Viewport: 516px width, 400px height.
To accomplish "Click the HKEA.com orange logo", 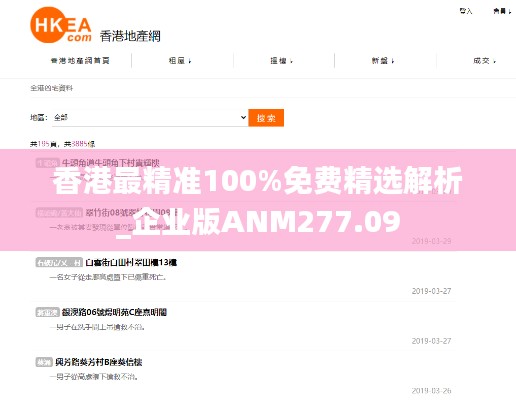I will pos(61,25).
